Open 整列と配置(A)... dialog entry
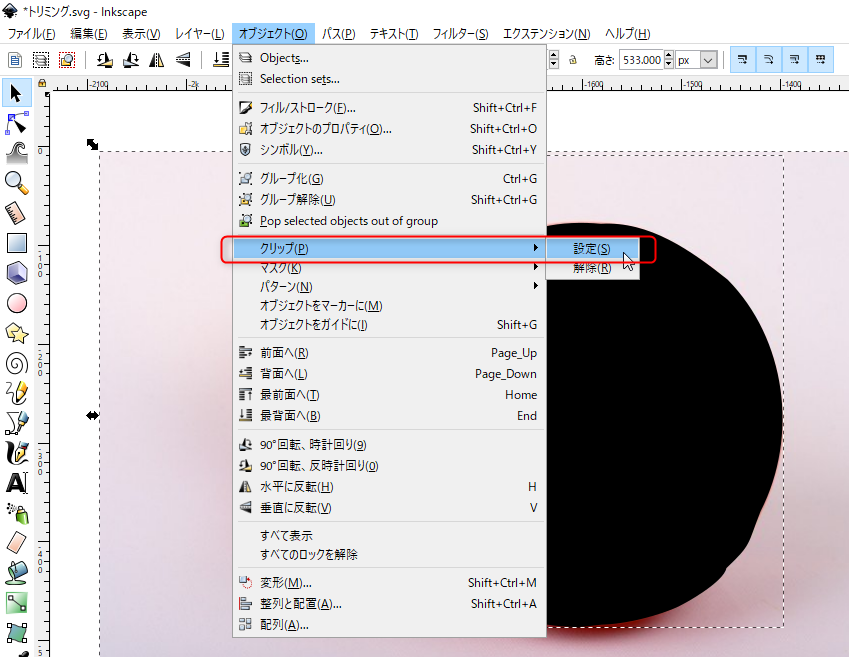Image resolution: width=849 pixels, height=657 pixels. point(389,604)
